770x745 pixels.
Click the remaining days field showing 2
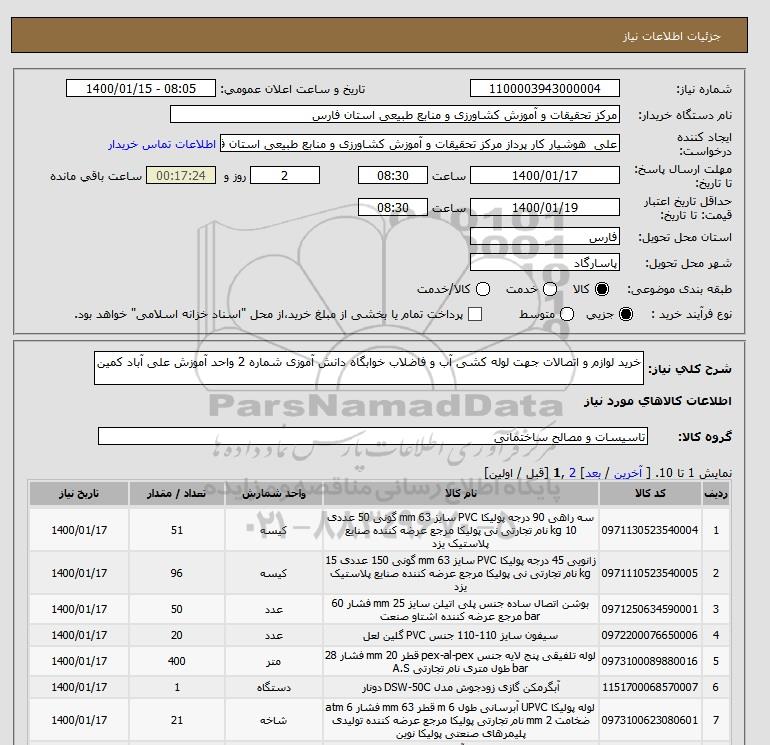(x=285, y=175)
